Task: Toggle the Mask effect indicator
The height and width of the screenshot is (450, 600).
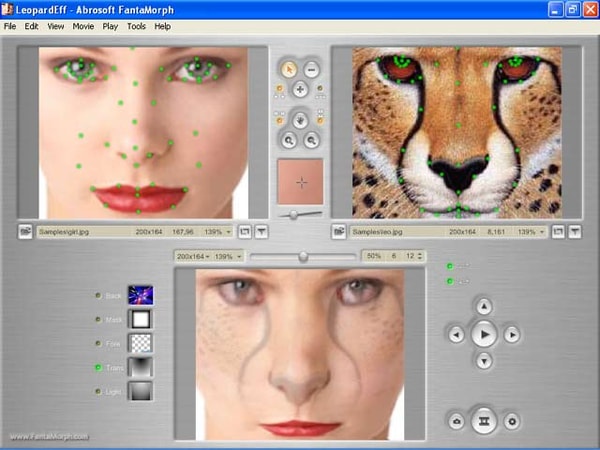Action: pos(98,319)
